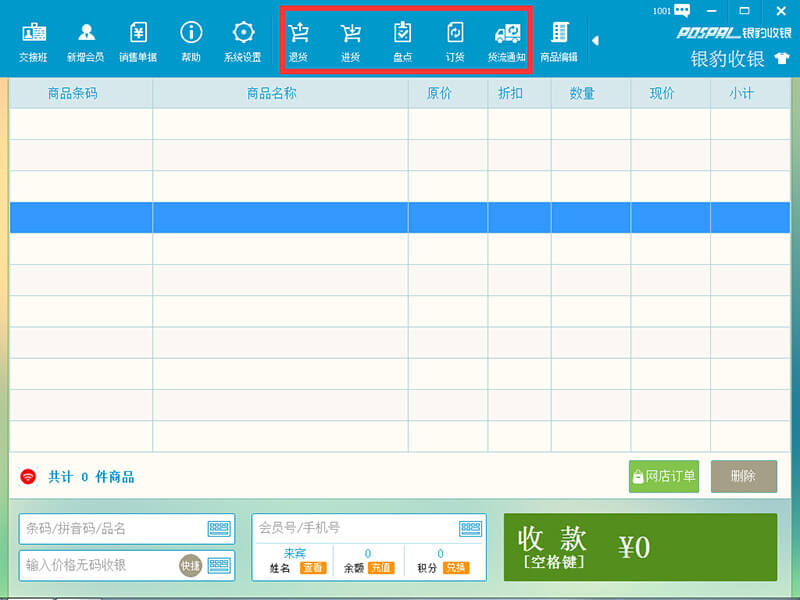
Task: Open 商品编辑 product editor
Action: pos(559,40)
